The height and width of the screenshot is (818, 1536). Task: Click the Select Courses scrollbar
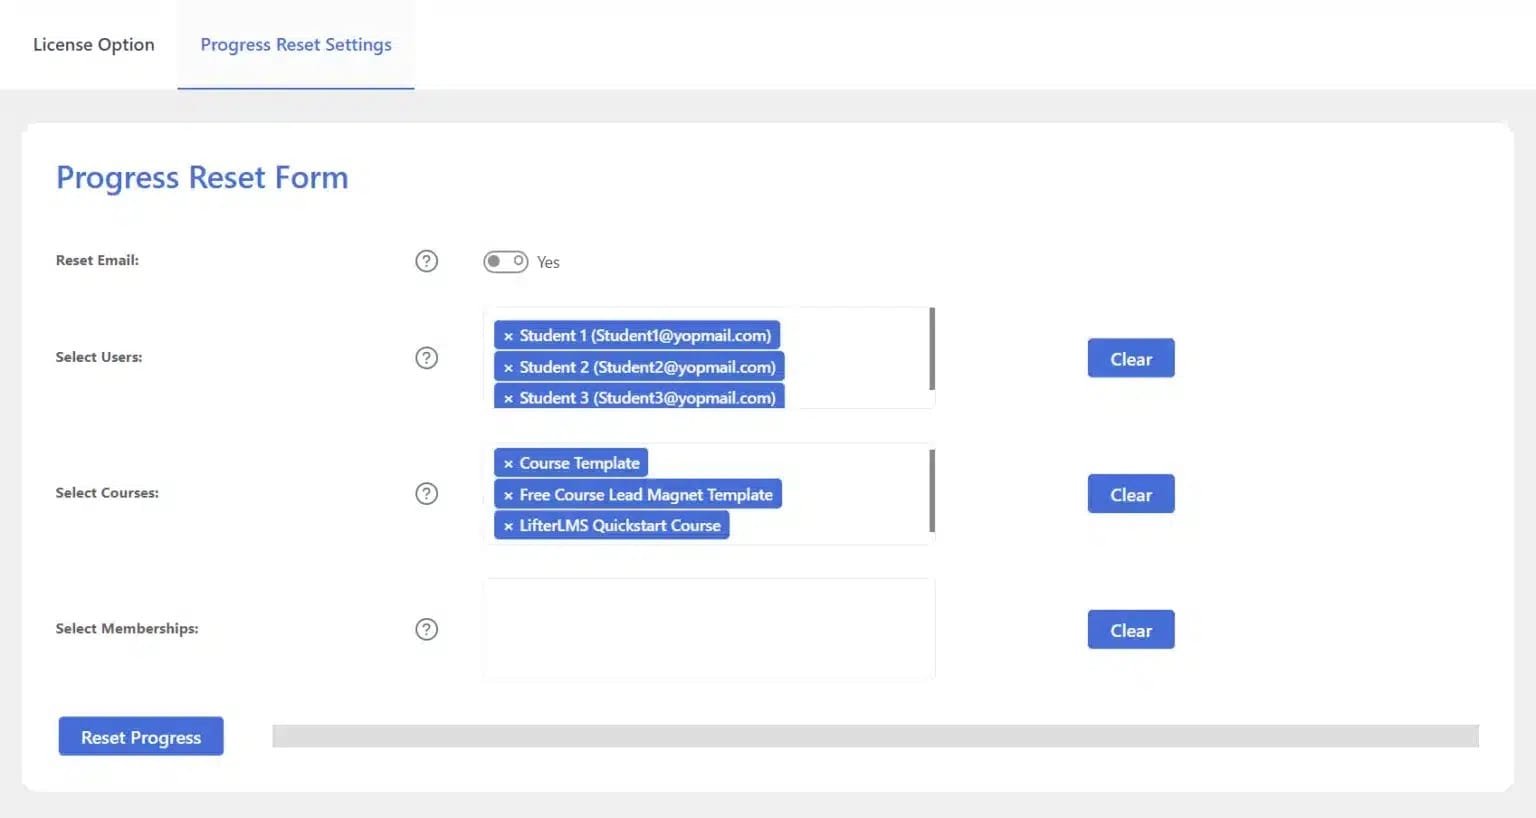[x=932, y=490]
